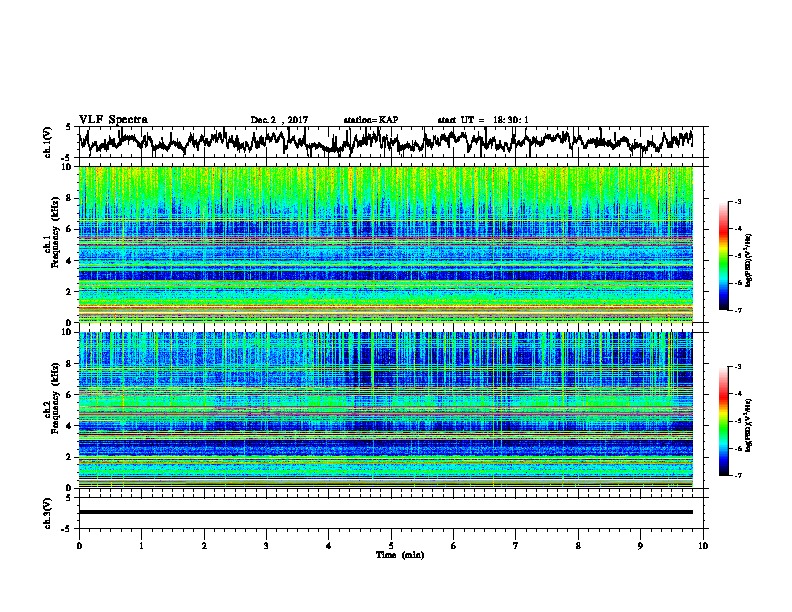The width and height of the screenshot is (792, 612).
Task: Click the ch.1 spectrogram "6" kHz tick label
Action: coord(71,229)
